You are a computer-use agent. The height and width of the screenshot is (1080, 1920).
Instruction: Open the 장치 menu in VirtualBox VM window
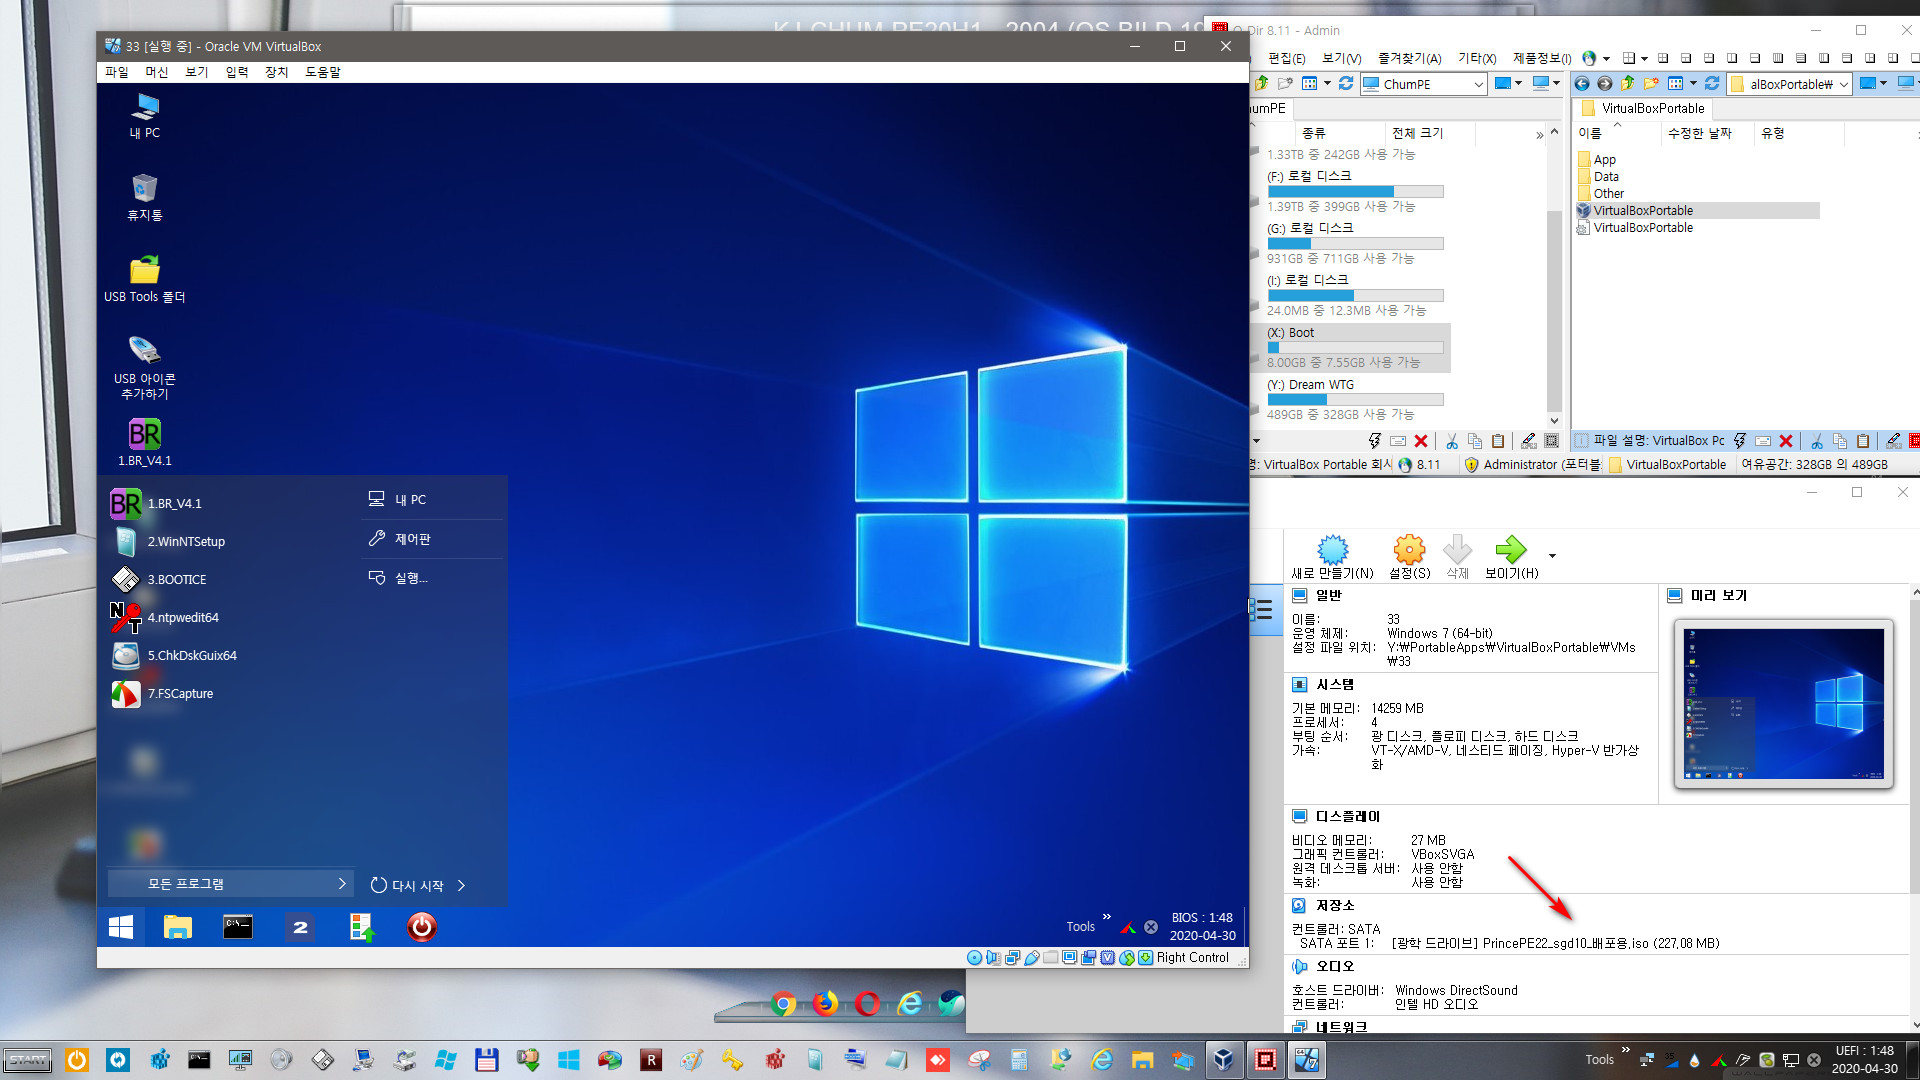277,72
